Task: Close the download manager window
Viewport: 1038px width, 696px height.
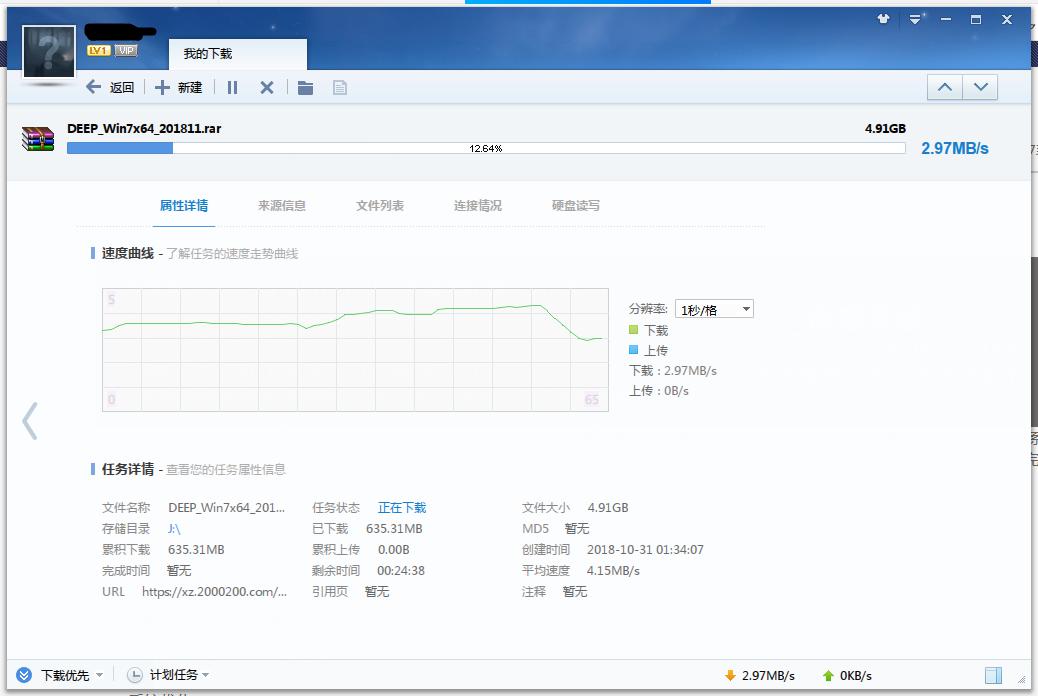Action: (x=1007, y=19)
